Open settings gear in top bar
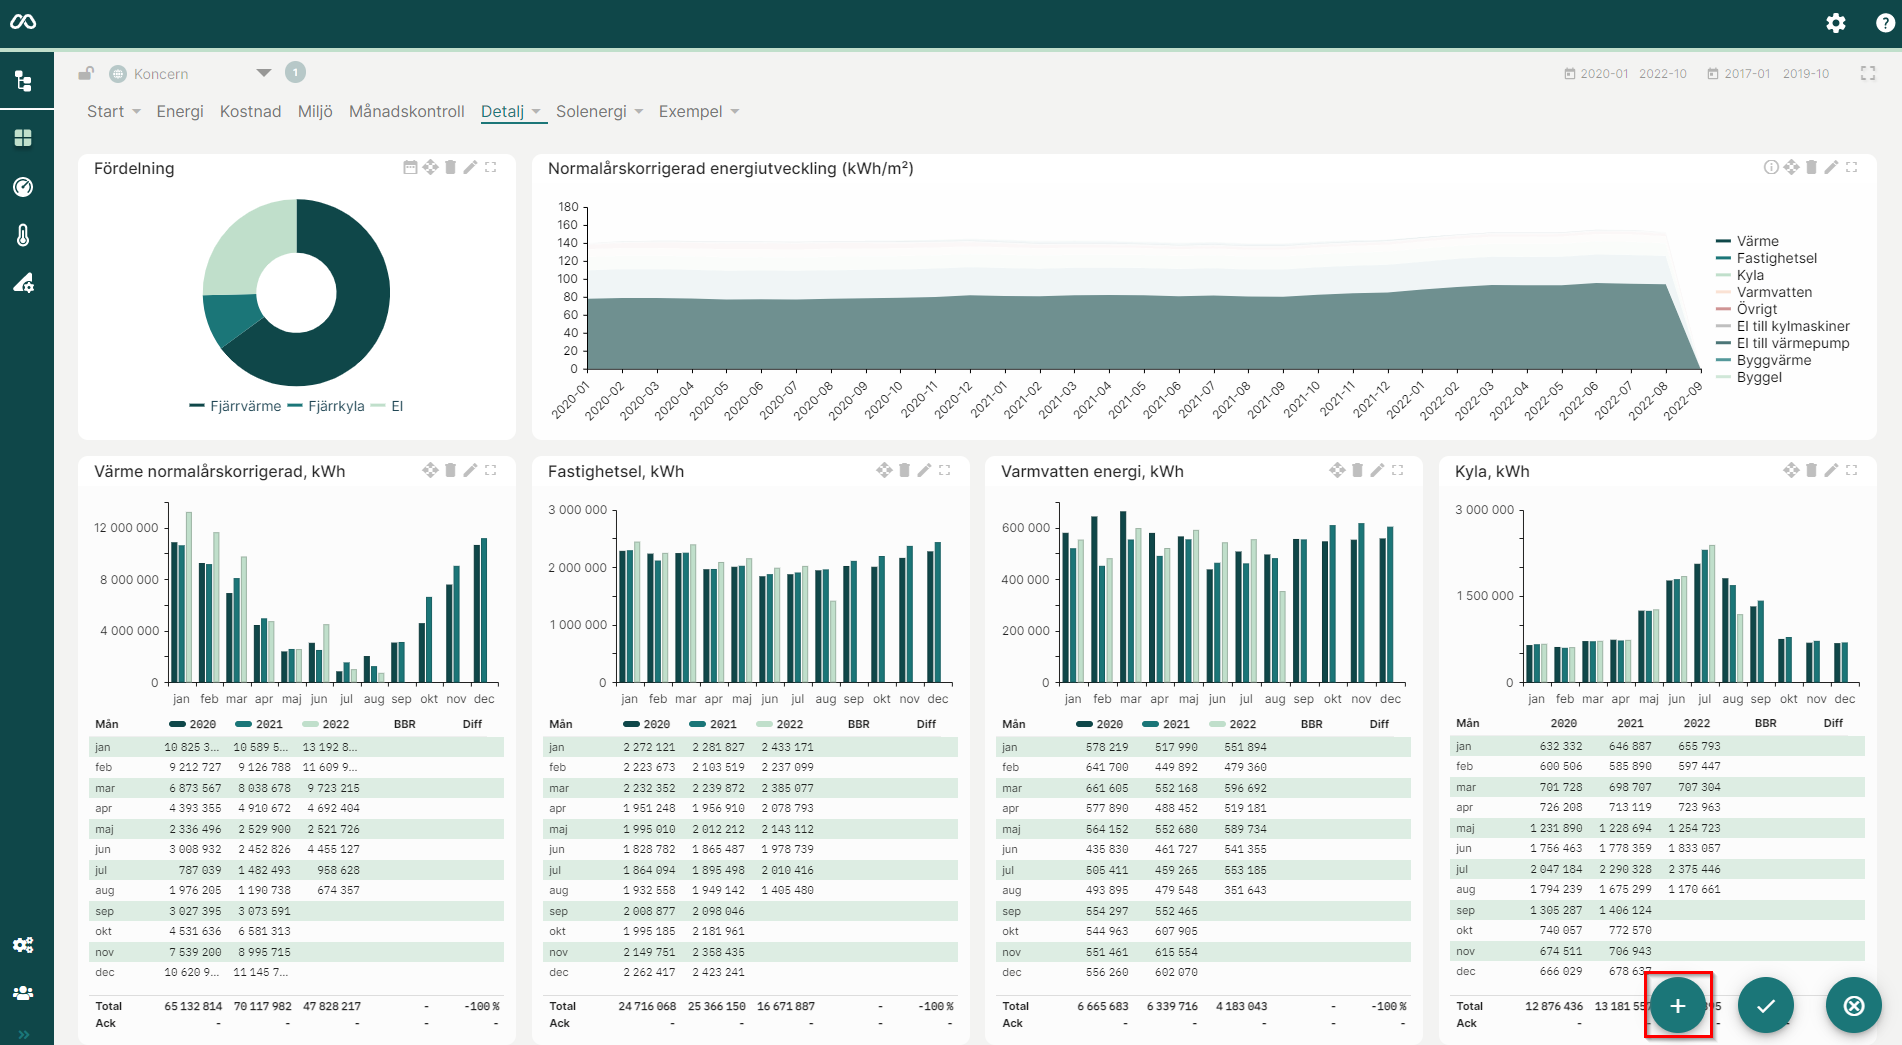The height and width of the screenshot is (1045, 1902). coord(1836,22)
